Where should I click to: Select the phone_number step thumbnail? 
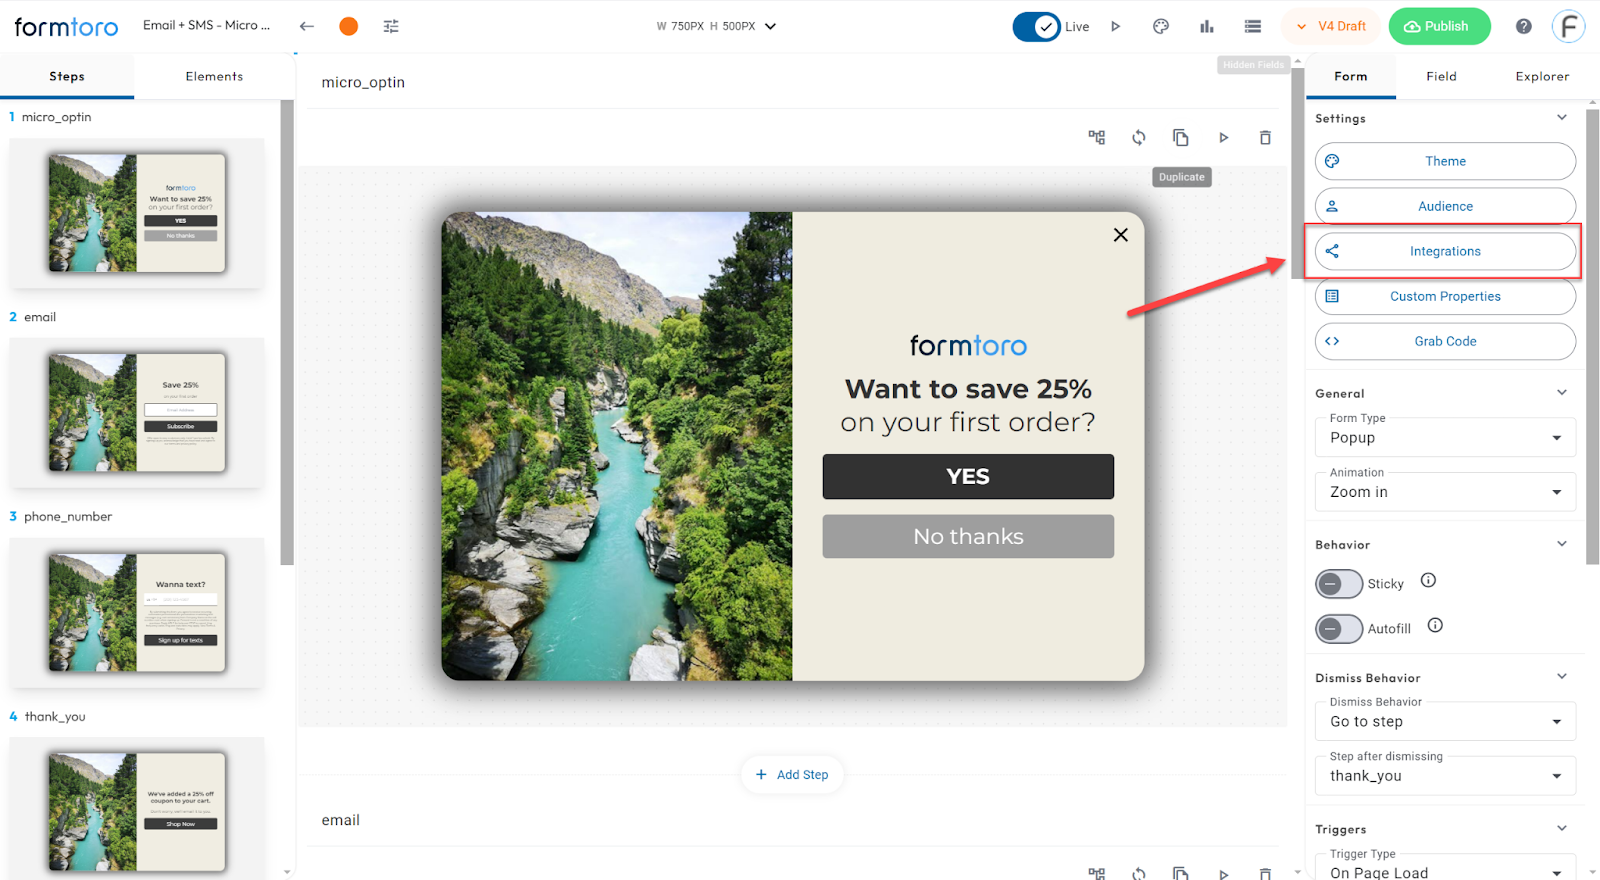click(137, 612)
